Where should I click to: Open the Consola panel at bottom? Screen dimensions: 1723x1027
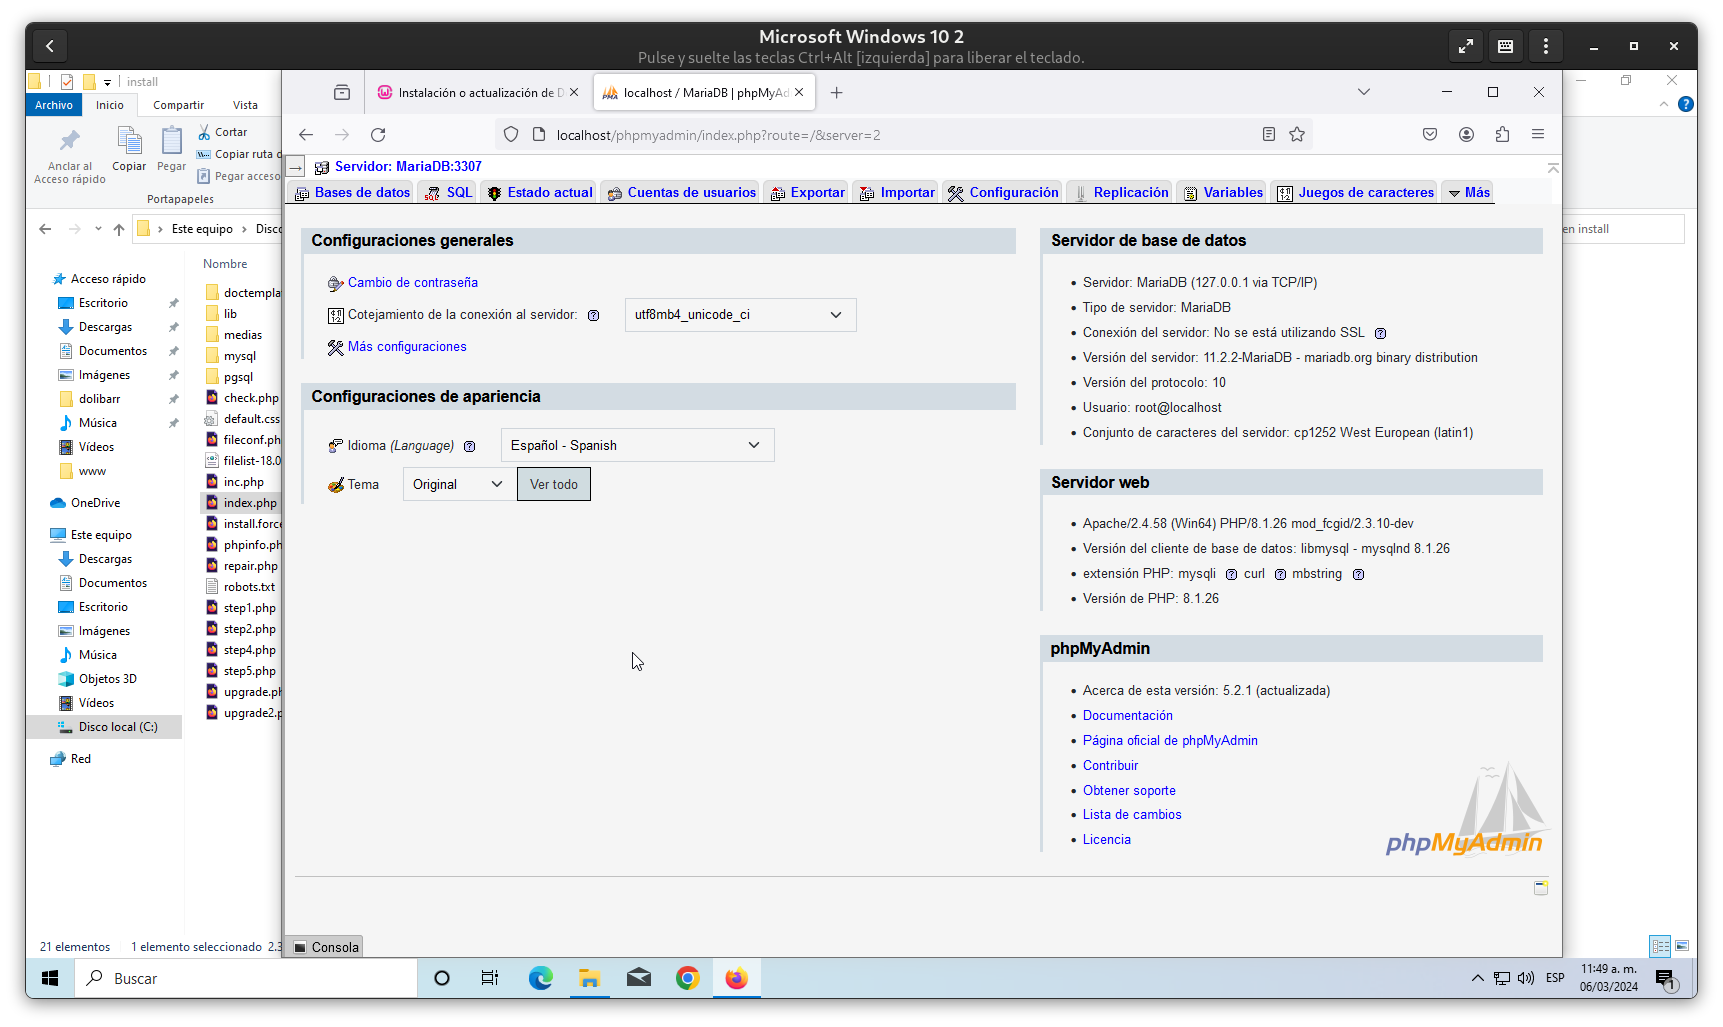tap(327, 947)
